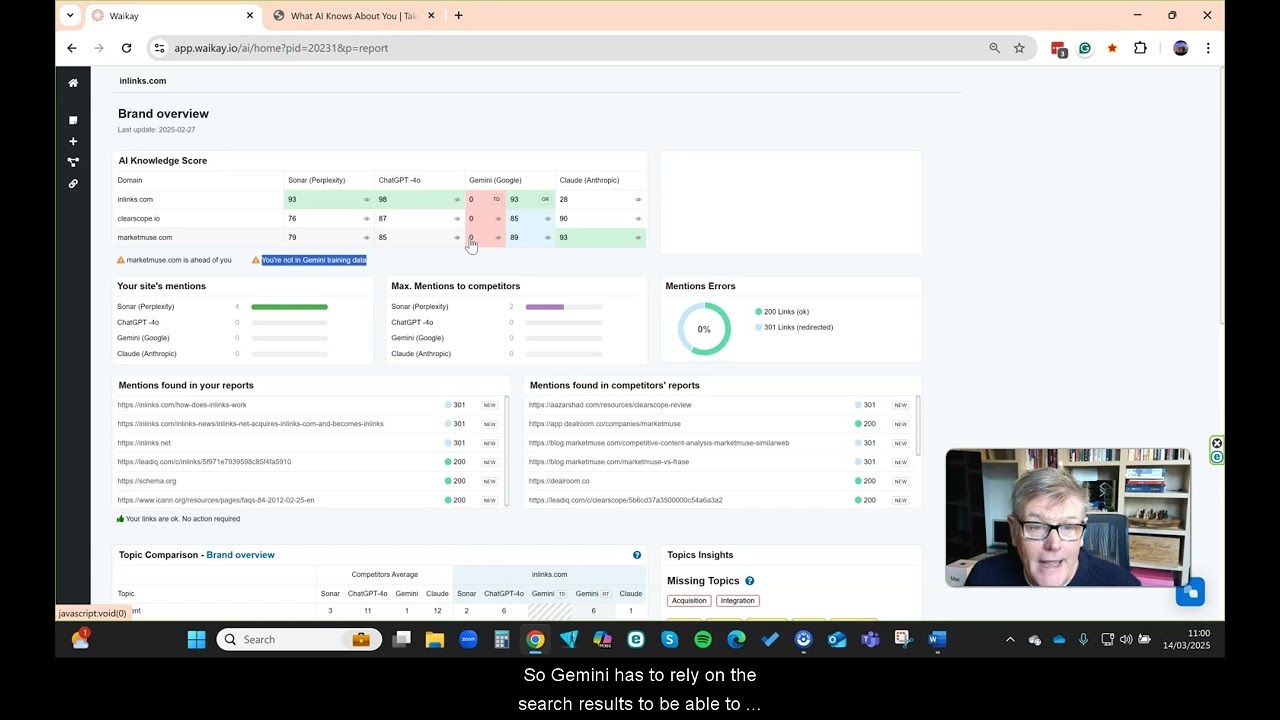Select 'You're not in Gemini training data' warning

pyautogui.click(x=314, y=260)
